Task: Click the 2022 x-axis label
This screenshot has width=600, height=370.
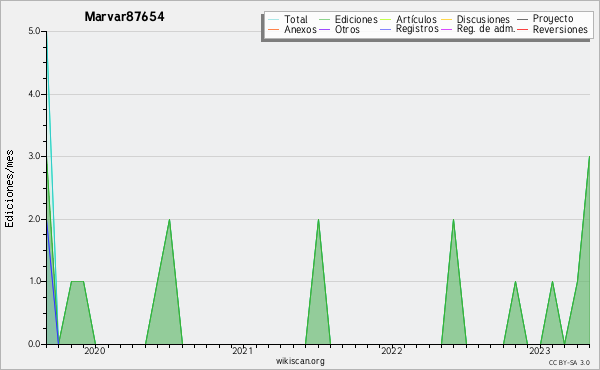Action: [x=391, y=351]
